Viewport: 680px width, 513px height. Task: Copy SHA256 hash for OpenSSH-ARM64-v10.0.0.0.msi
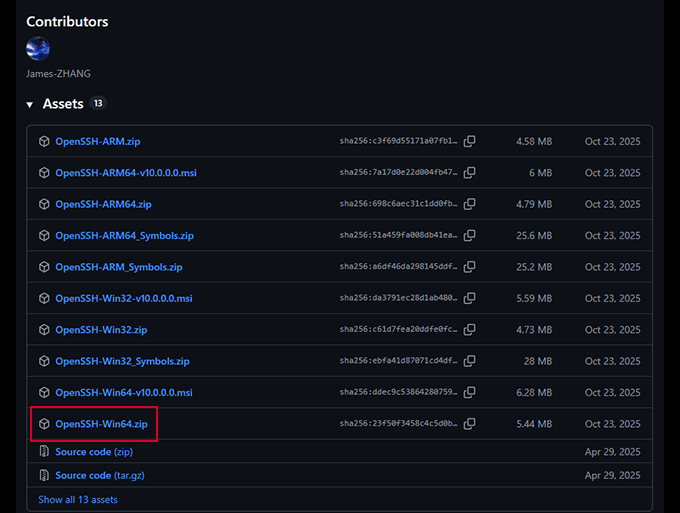469,173
